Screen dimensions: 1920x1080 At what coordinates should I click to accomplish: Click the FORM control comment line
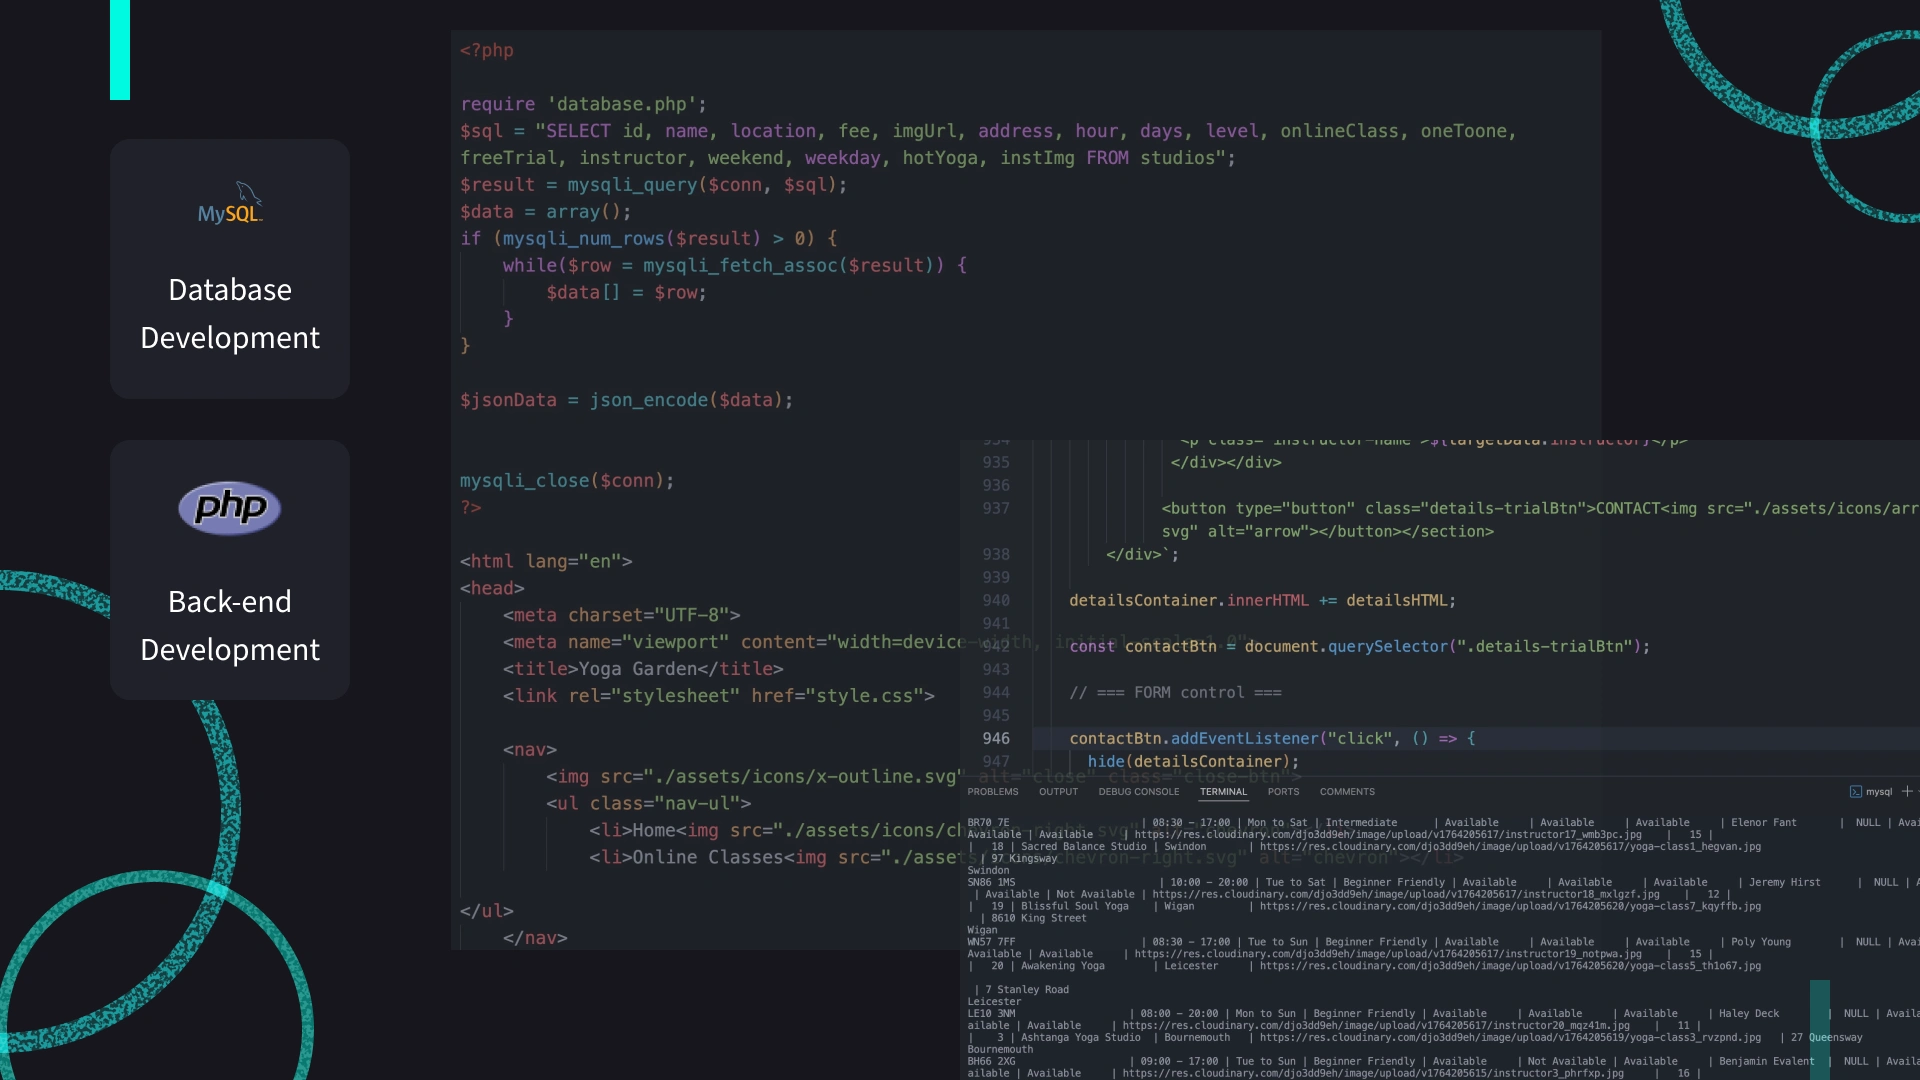(x=1175, y=692)
